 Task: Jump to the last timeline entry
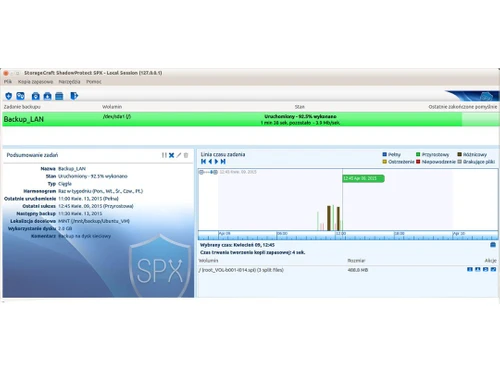point(223,162)
